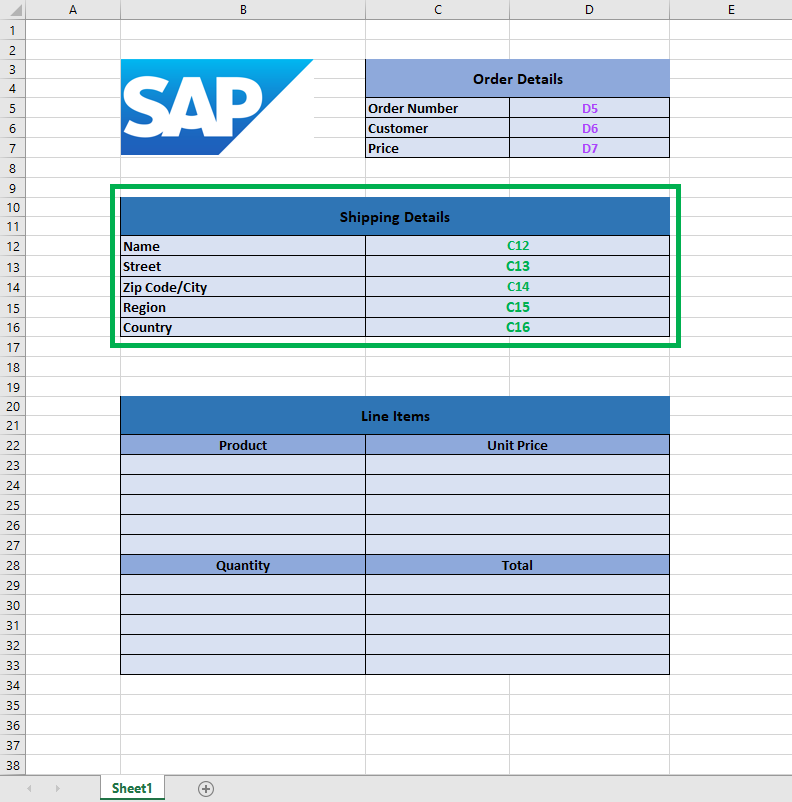Click the cell showing C12

[x=517, y=246]
